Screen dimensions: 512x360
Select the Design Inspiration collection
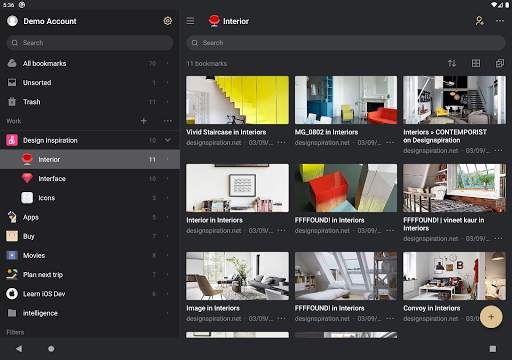click(90, 140)
